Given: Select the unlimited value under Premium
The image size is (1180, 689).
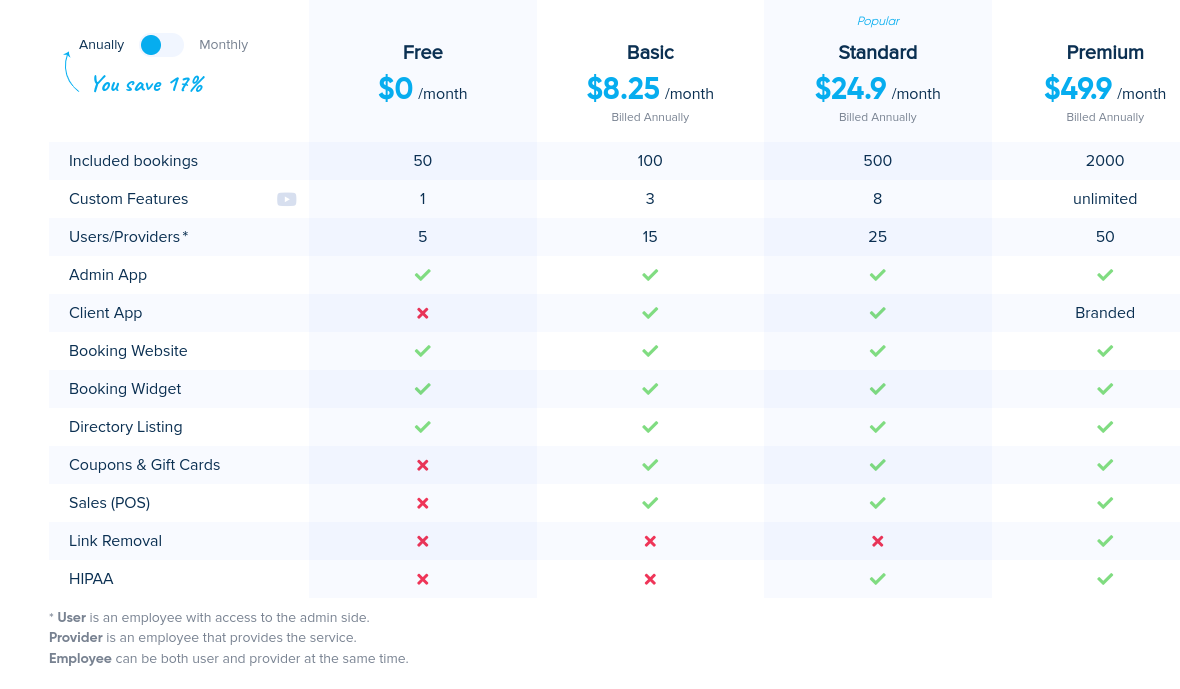Looking at the screenshot, I should pyautogui.click(x=1105, y=199).
